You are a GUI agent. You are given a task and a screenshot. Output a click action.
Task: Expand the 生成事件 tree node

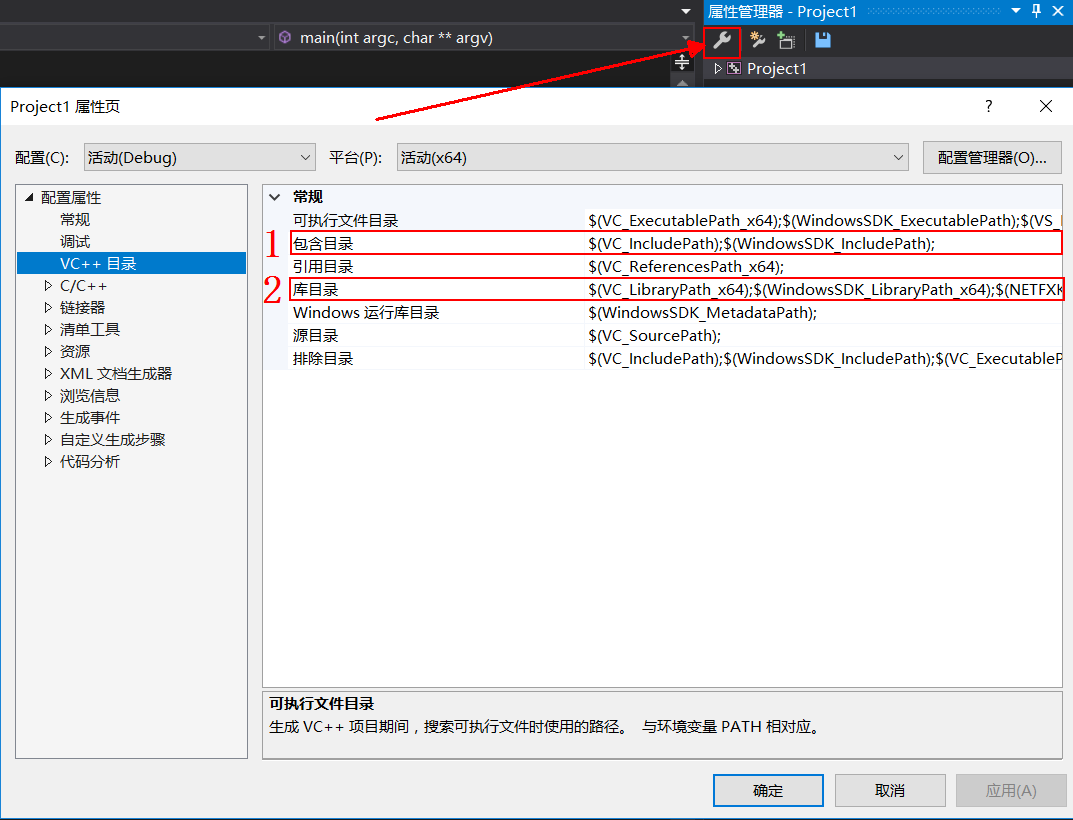[48, 418]
